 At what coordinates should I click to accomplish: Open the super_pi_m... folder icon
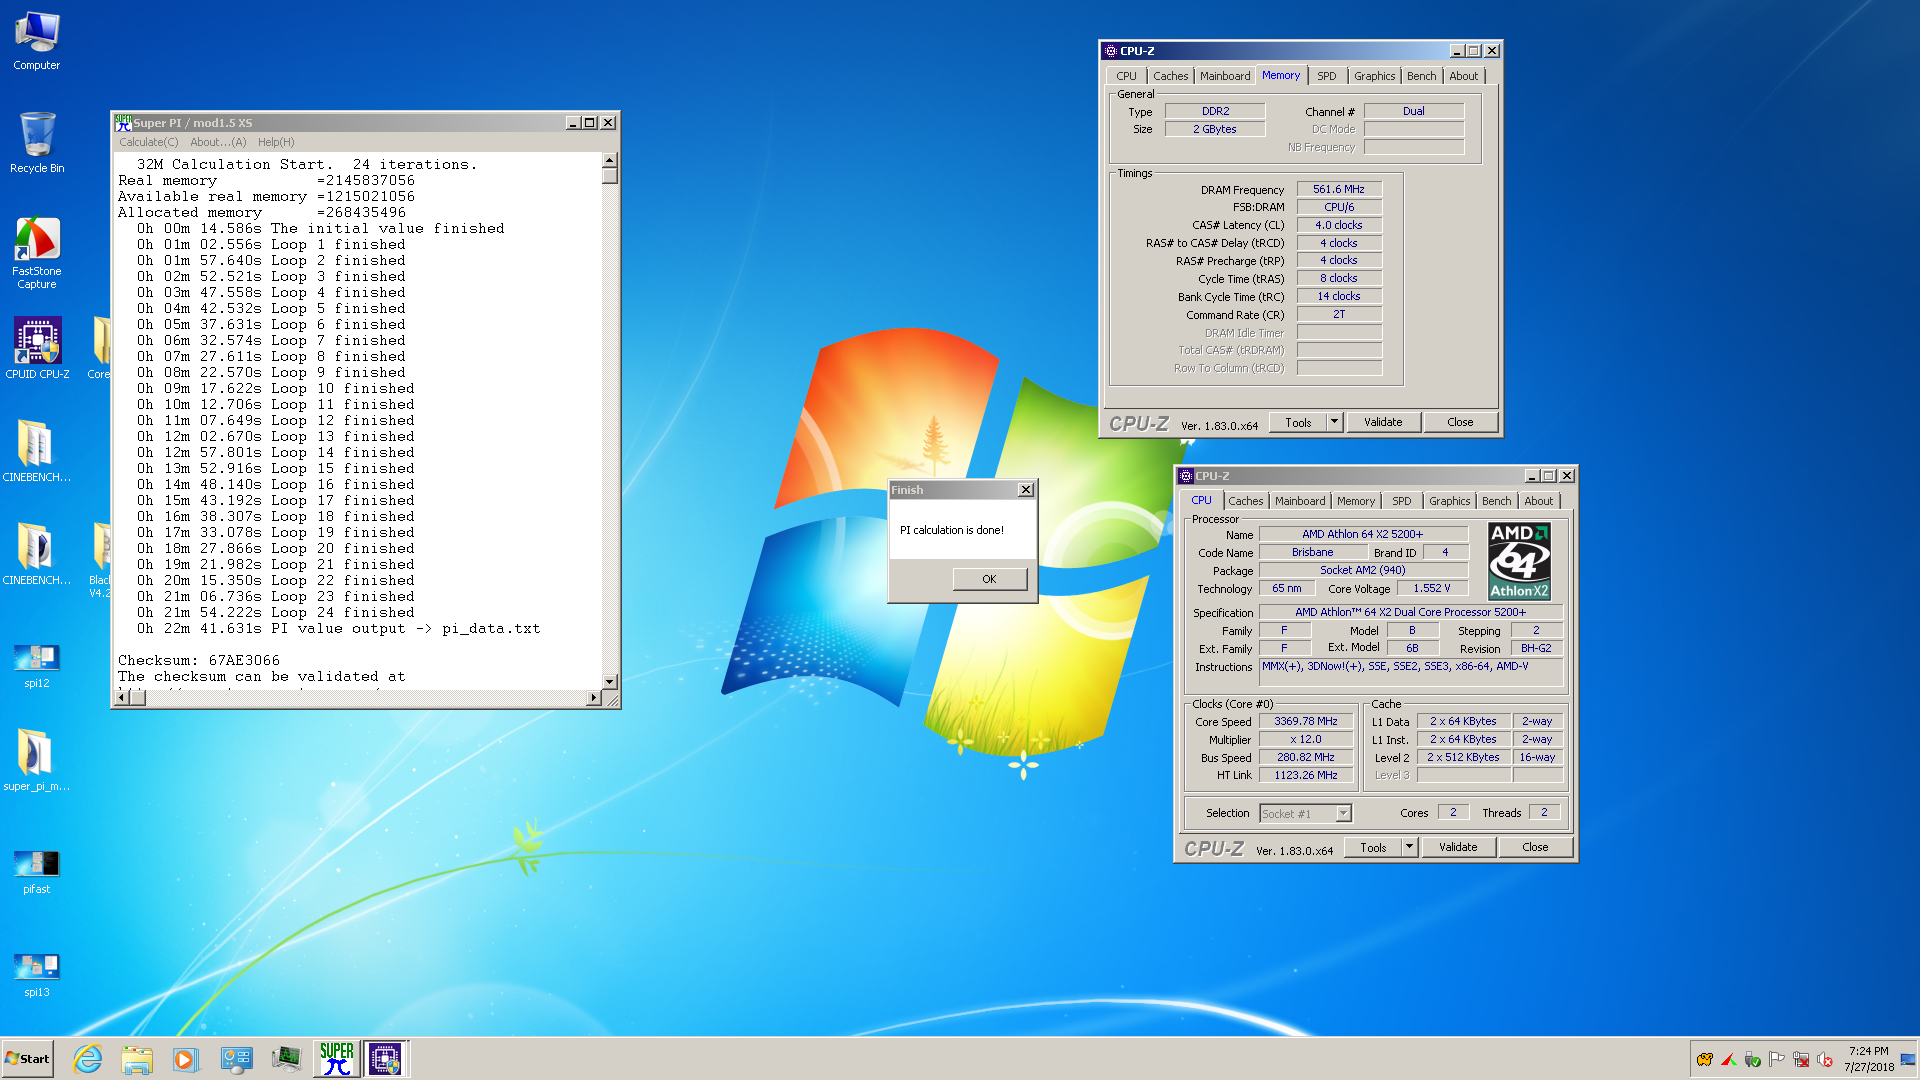click(37, 760)
